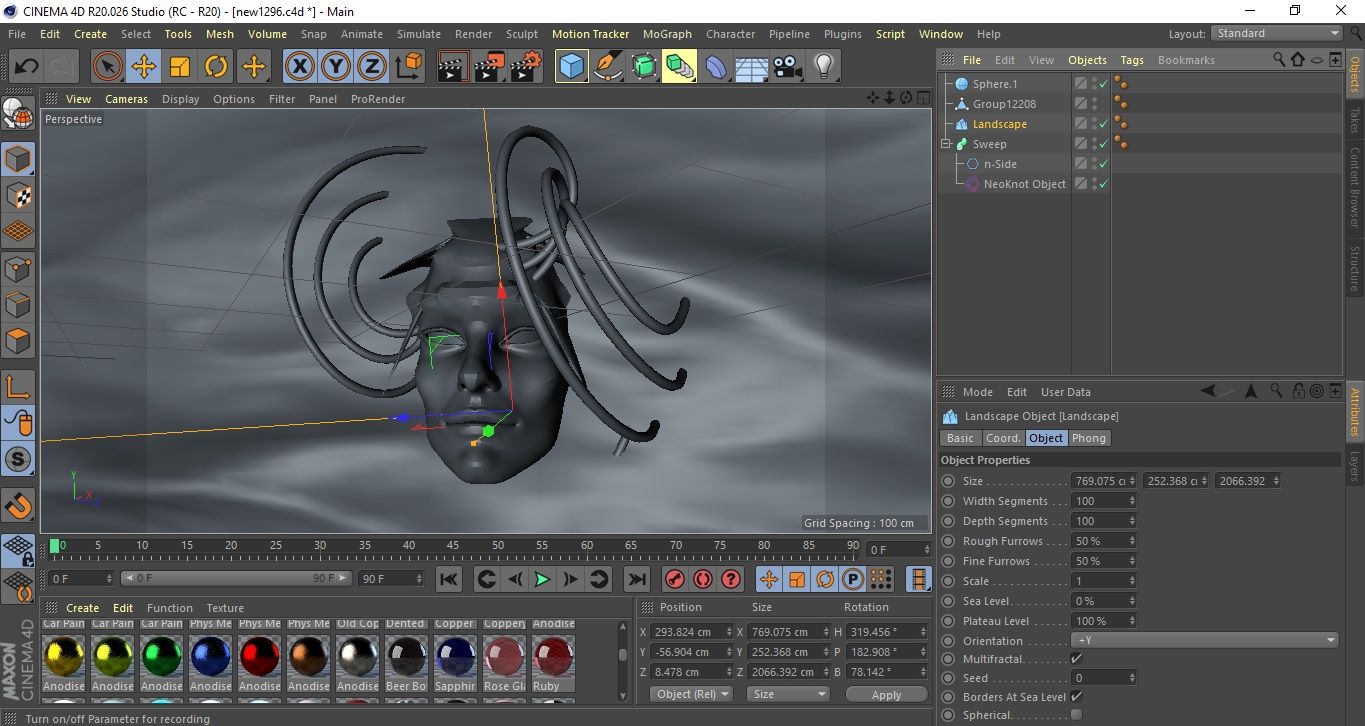Activate the Scale tool in top toolbar

pyautogui.click(x=180, y=67)
